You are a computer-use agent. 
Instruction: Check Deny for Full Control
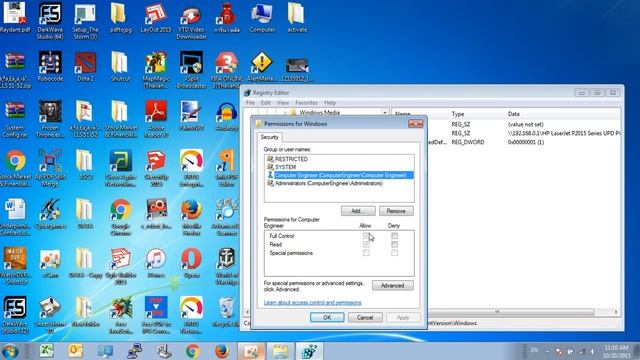[394, 236]
